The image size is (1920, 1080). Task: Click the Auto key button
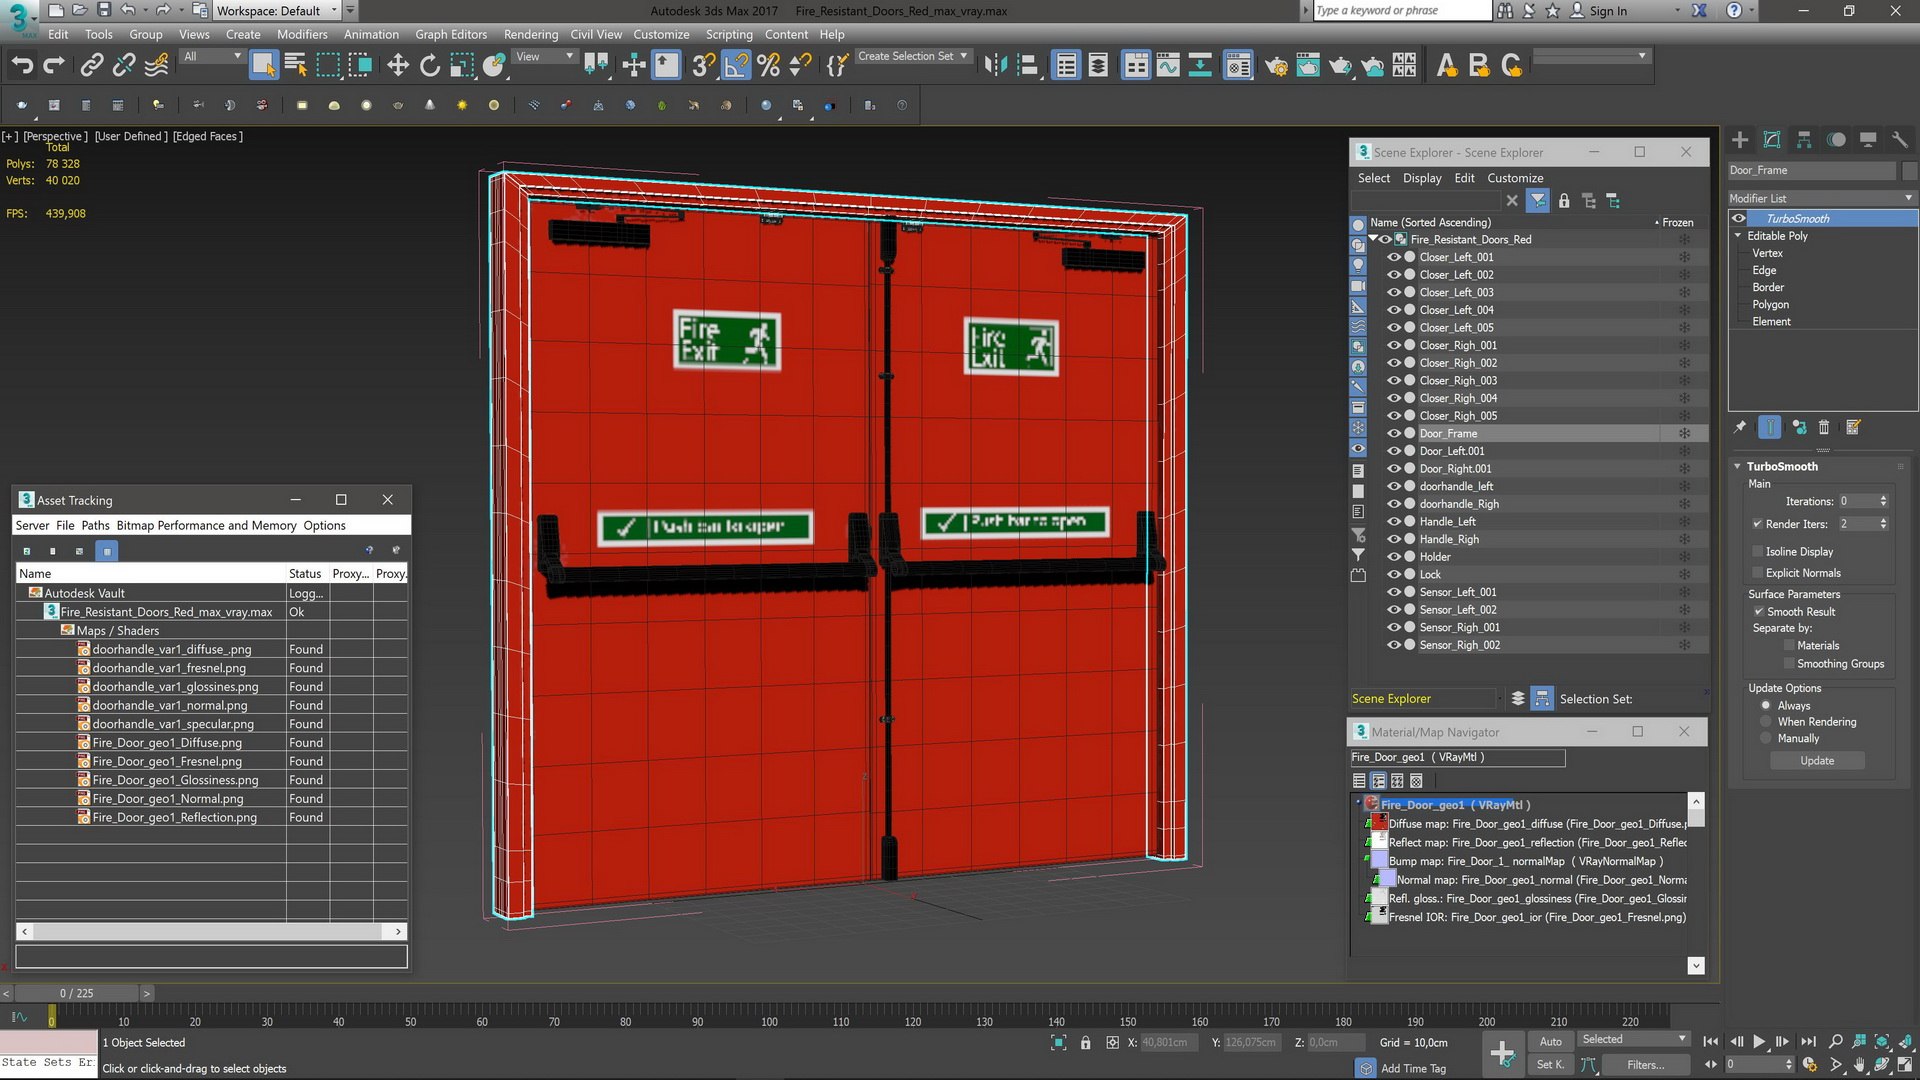1550,1041
